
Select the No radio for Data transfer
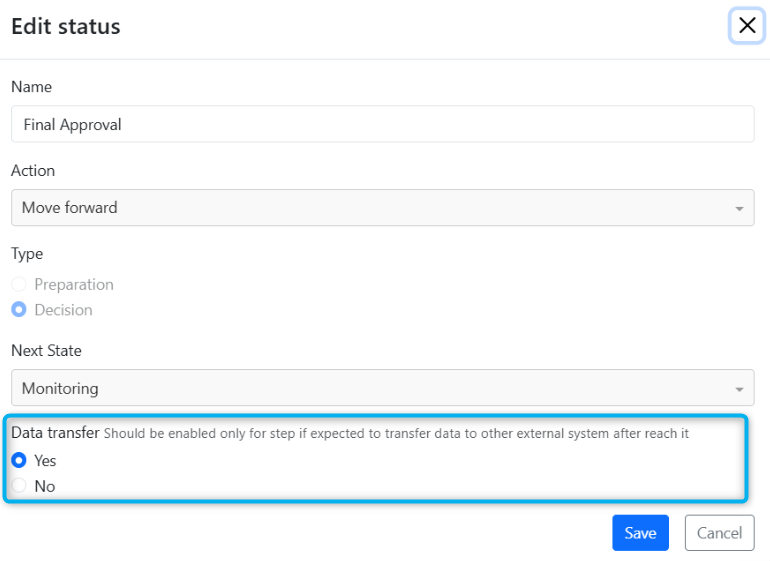tap(19, 486)
